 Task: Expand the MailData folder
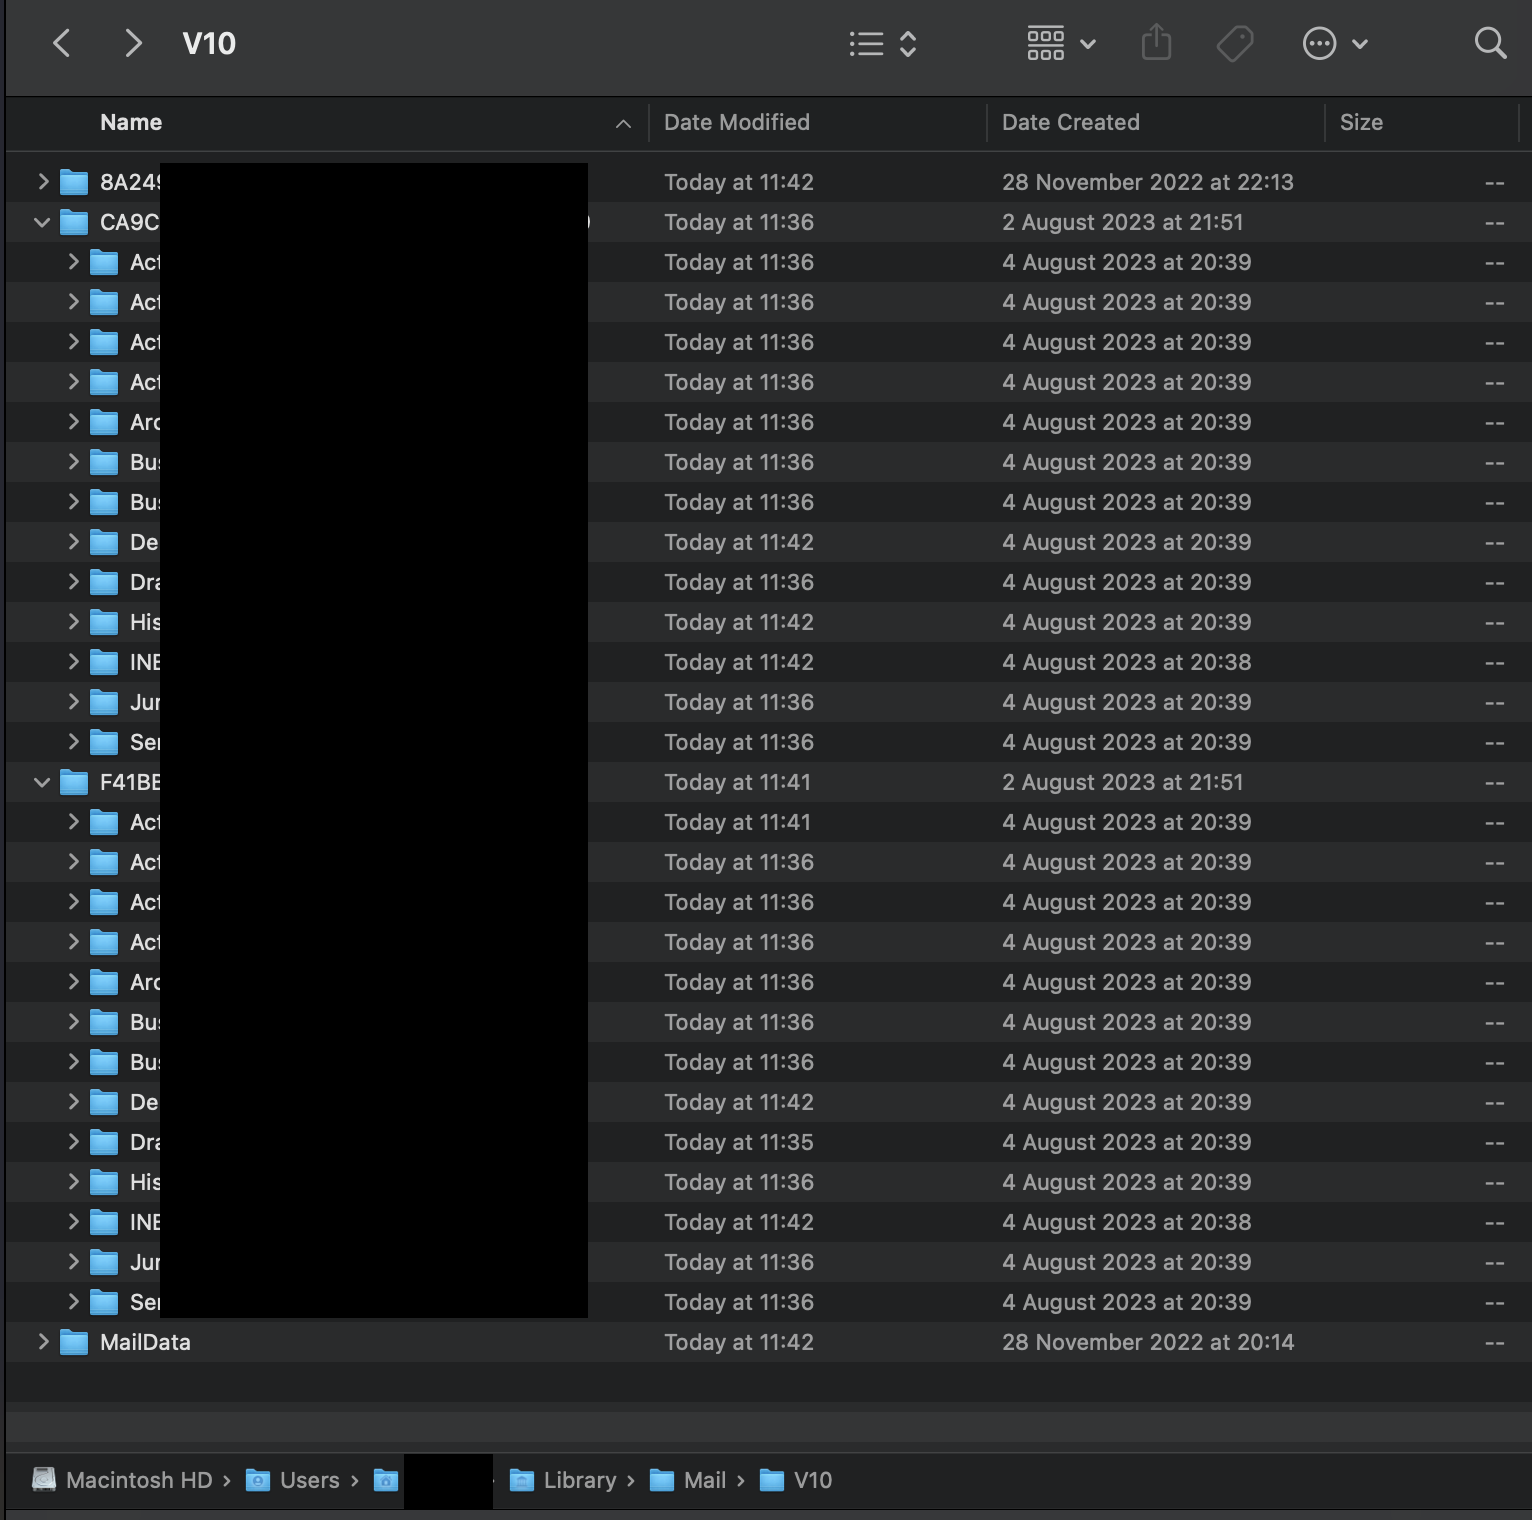click(x=43, y=1341)
